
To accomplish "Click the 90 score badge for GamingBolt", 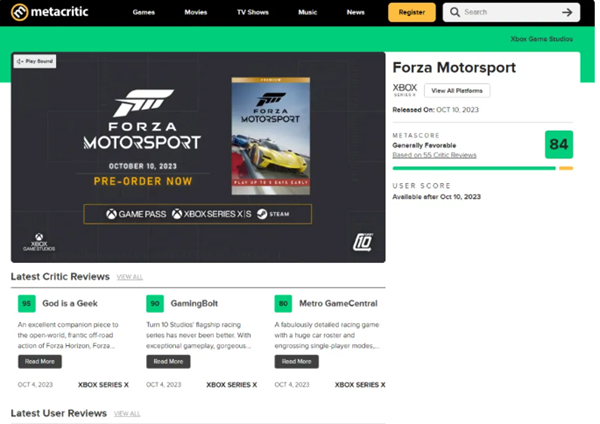I will 155,303.
